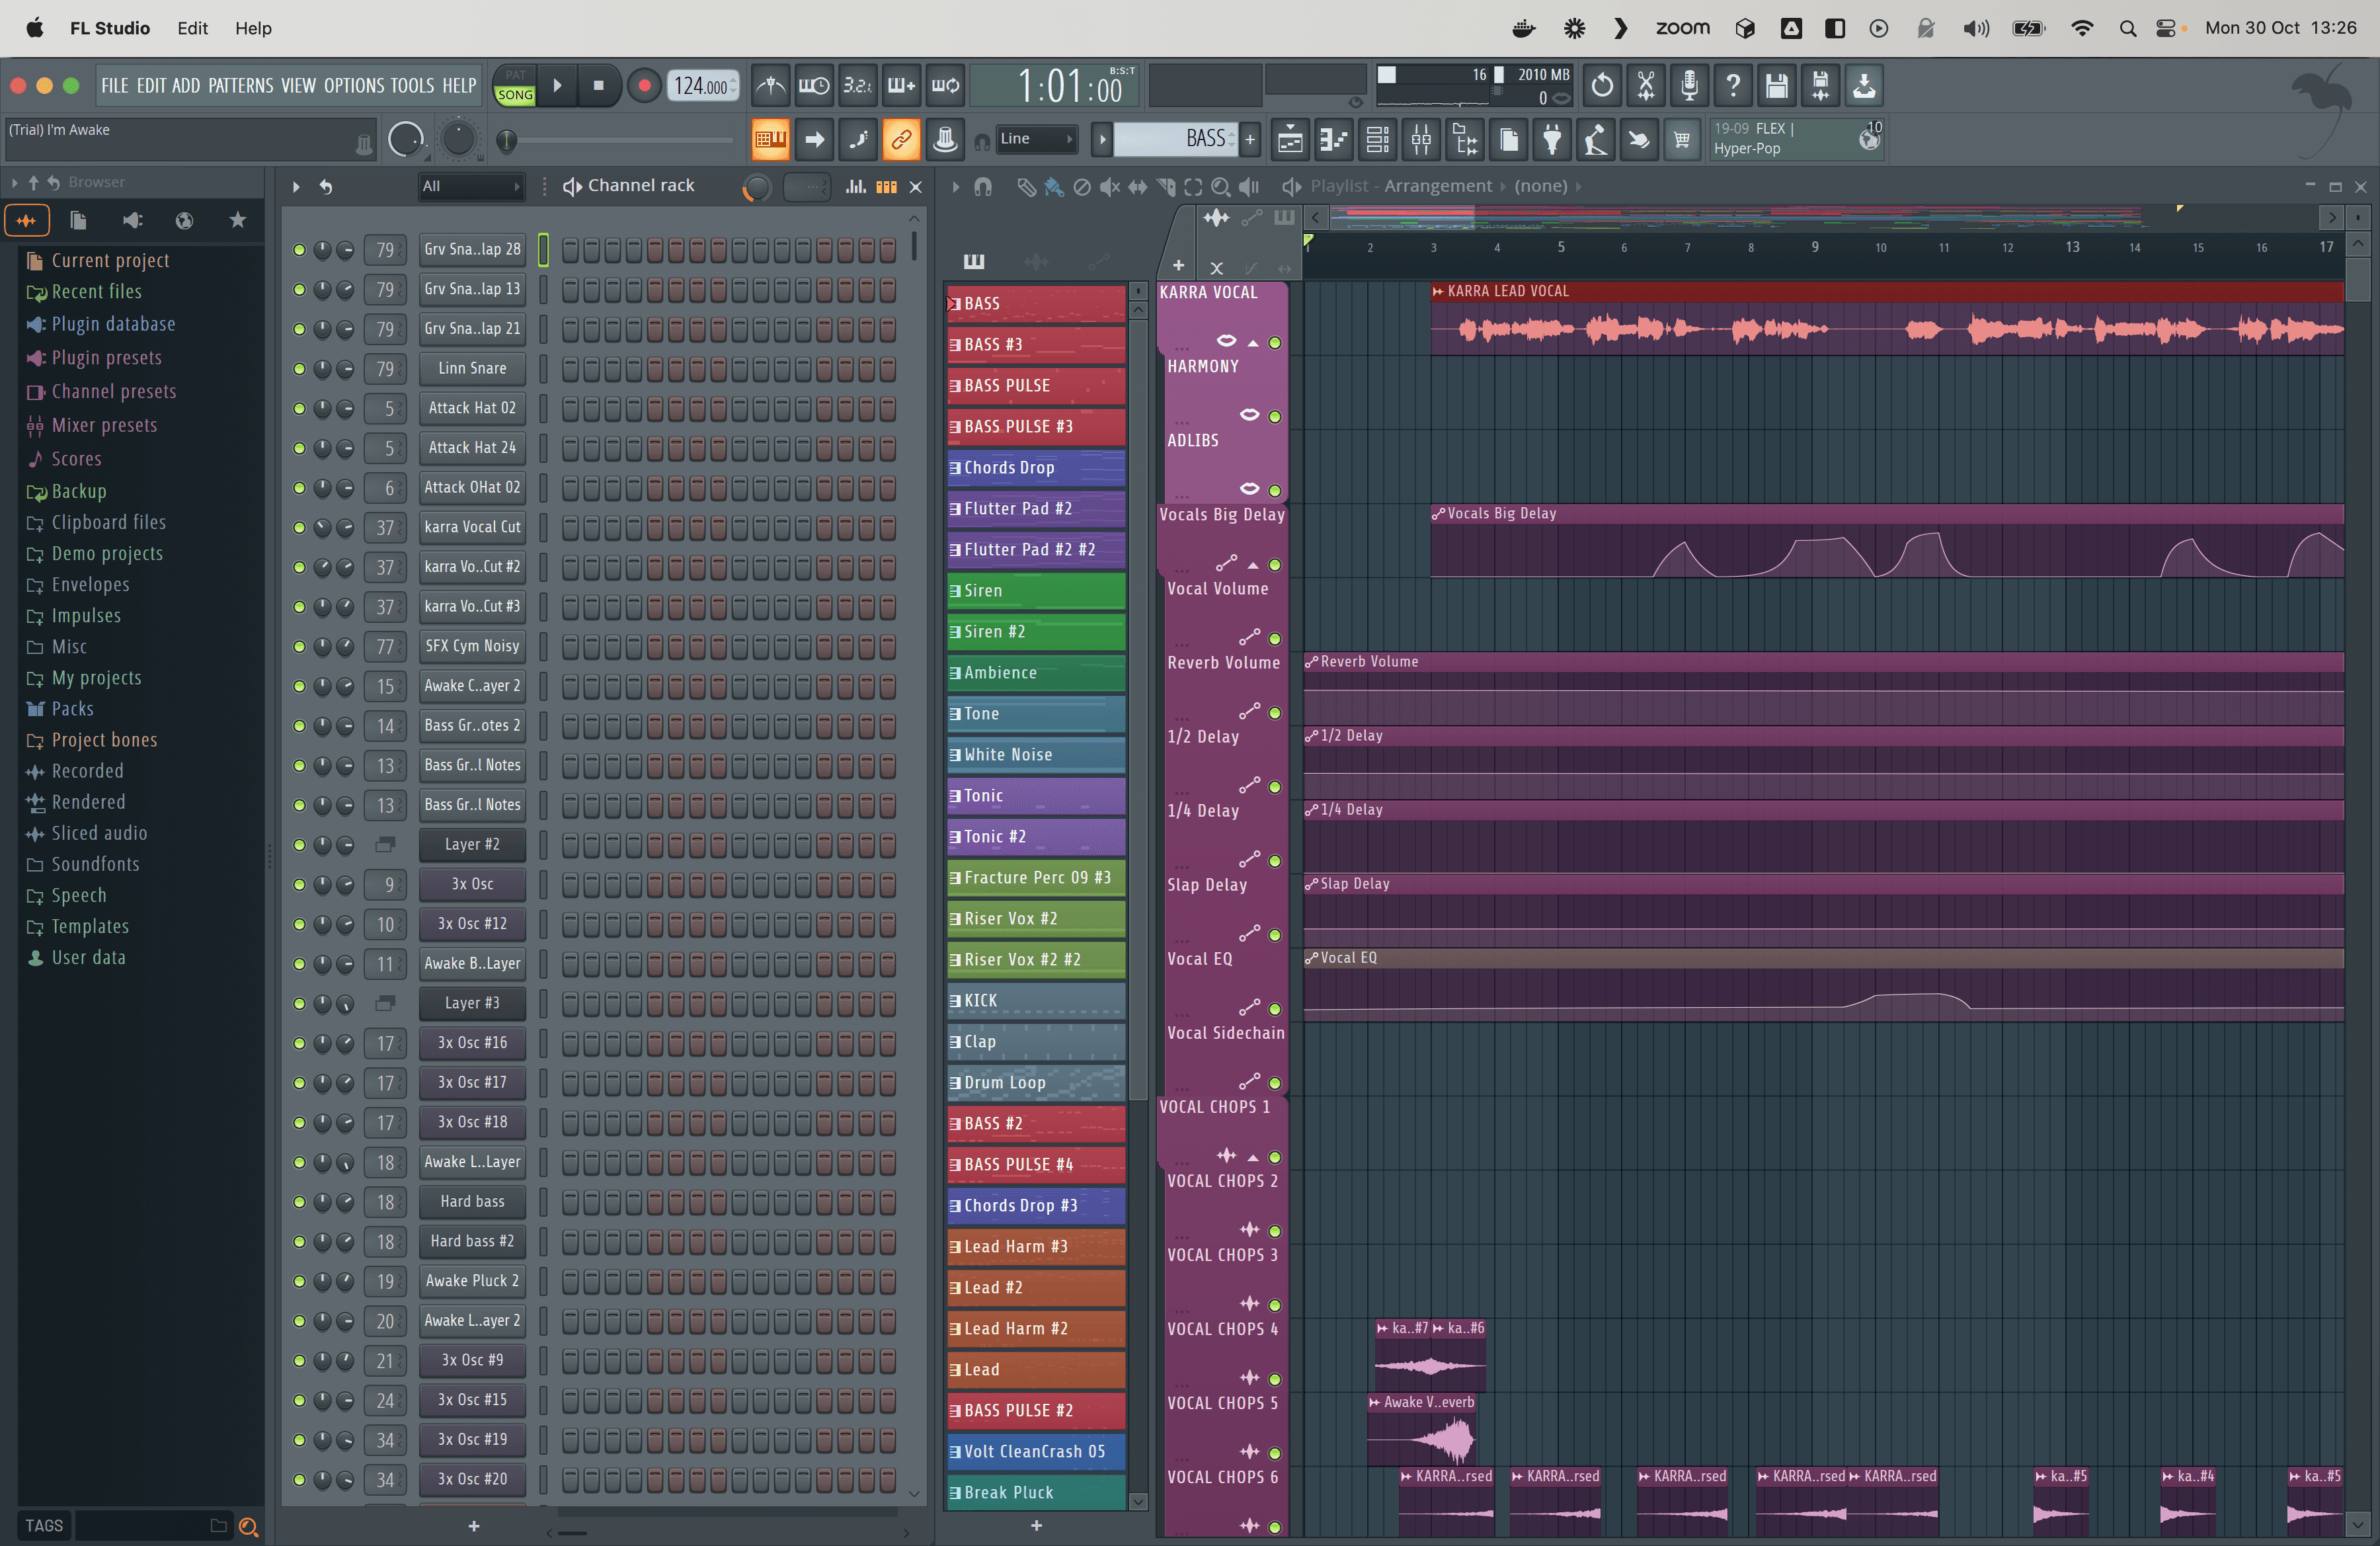Screen dimensions: 2380x1546
Task: Select the Chords Drop pattern
Action: tap(1035, 468)
